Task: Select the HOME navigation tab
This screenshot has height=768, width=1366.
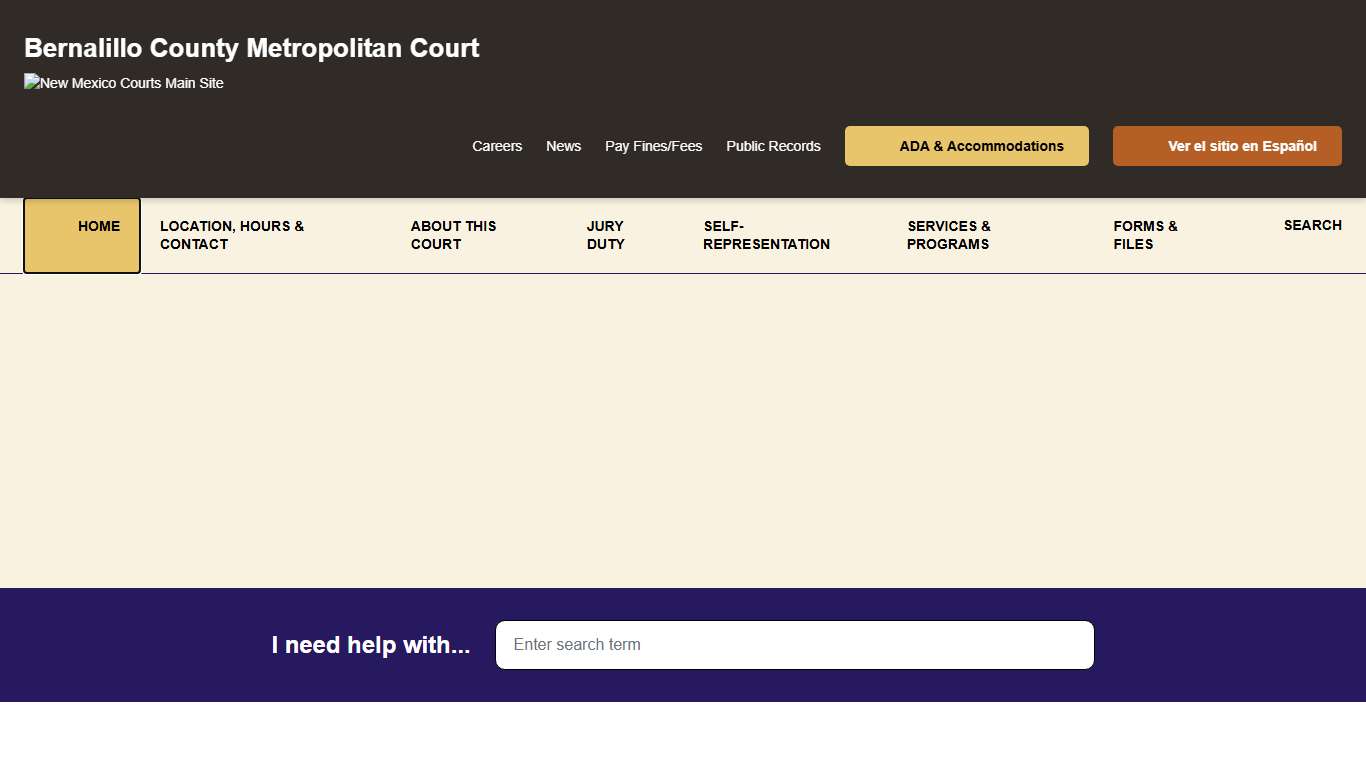Action: (x=98, y=226)
